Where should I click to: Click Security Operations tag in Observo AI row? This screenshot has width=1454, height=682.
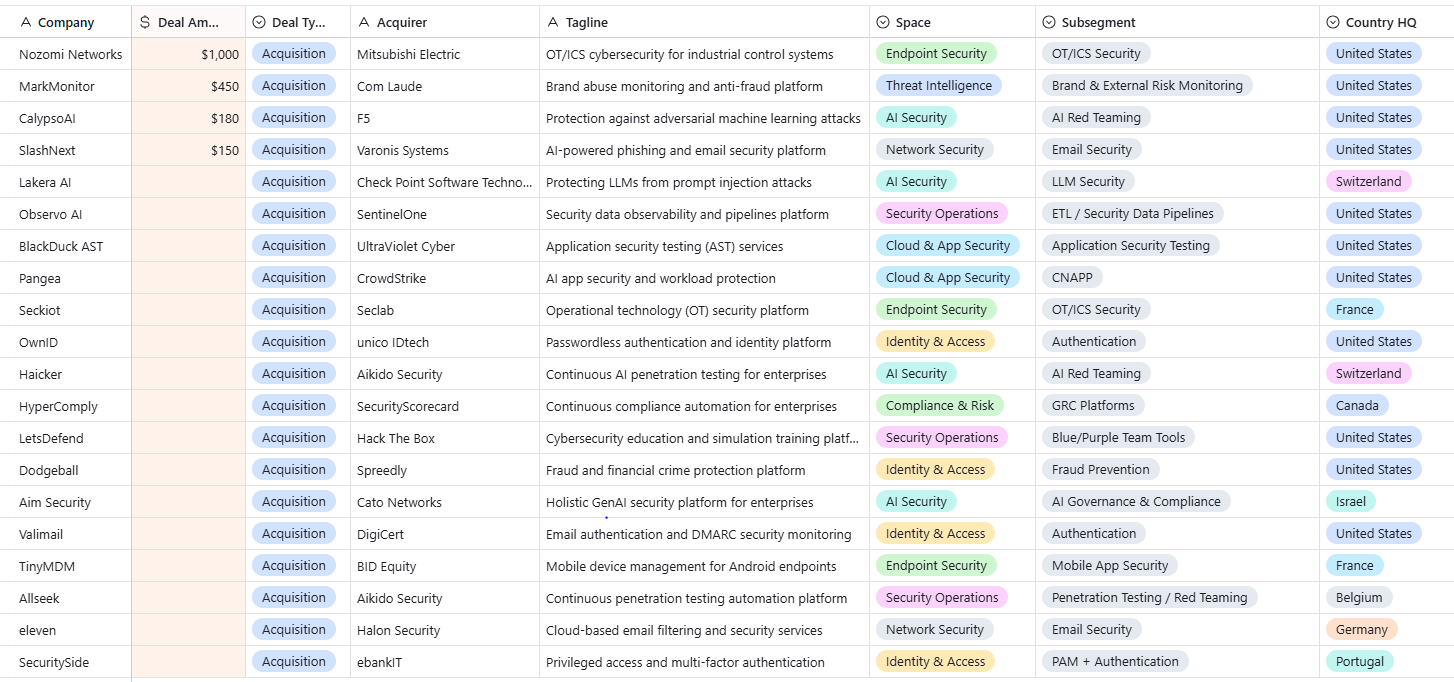[x=942, y=214]
